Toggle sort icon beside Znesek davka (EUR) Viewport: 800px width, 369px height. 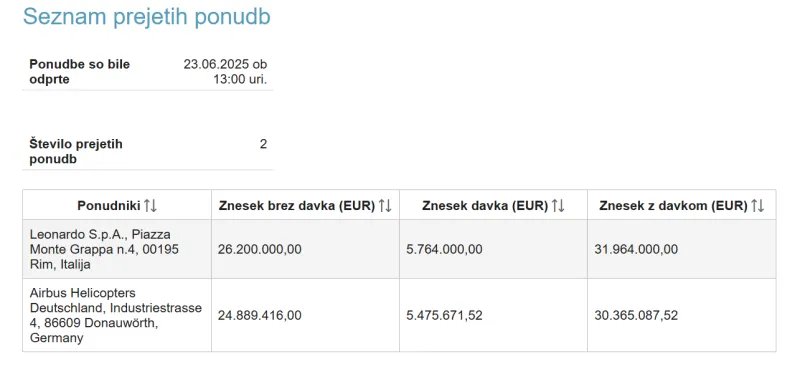pyautogui.click(x=559, y=206)
